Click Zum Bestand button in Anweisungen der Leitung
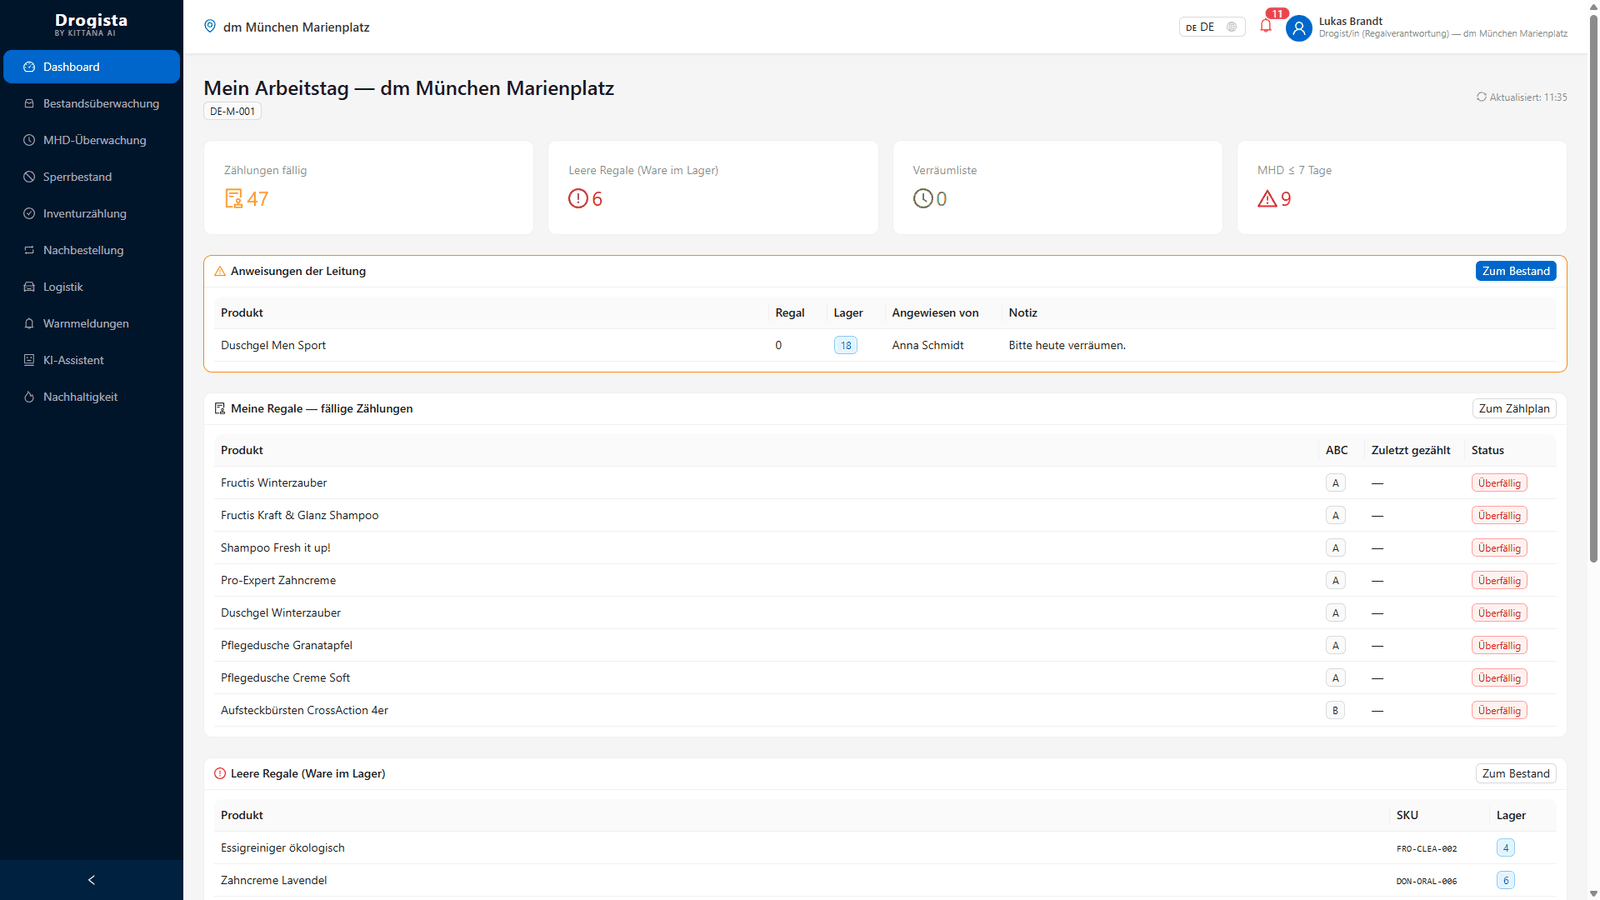 [x=1516, y=271]
